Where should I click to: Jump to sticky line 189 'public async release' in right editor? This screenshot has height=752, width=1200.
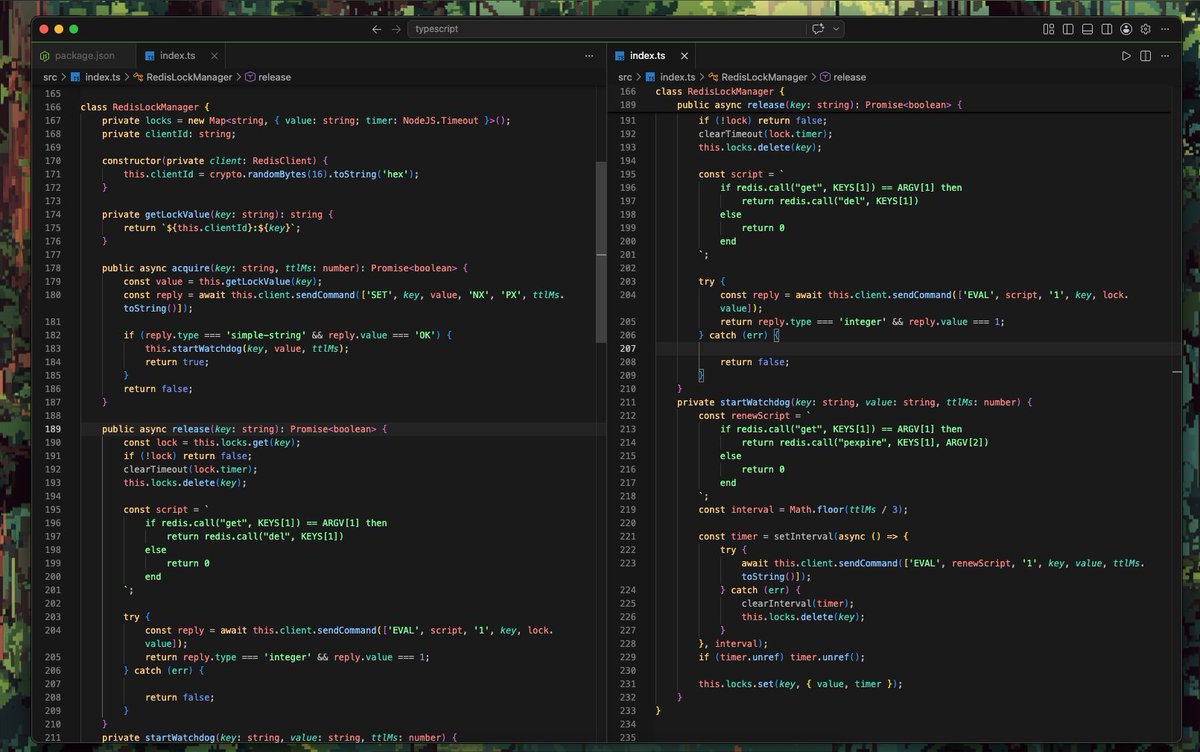point(819,104)
